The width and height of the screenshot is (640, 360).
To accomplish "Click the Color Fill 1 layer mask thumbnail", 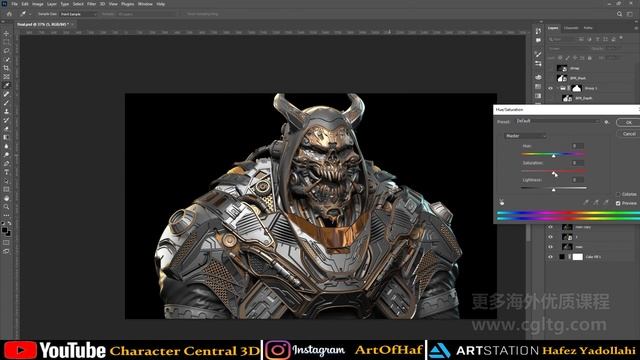I will [x=578, y=257].
